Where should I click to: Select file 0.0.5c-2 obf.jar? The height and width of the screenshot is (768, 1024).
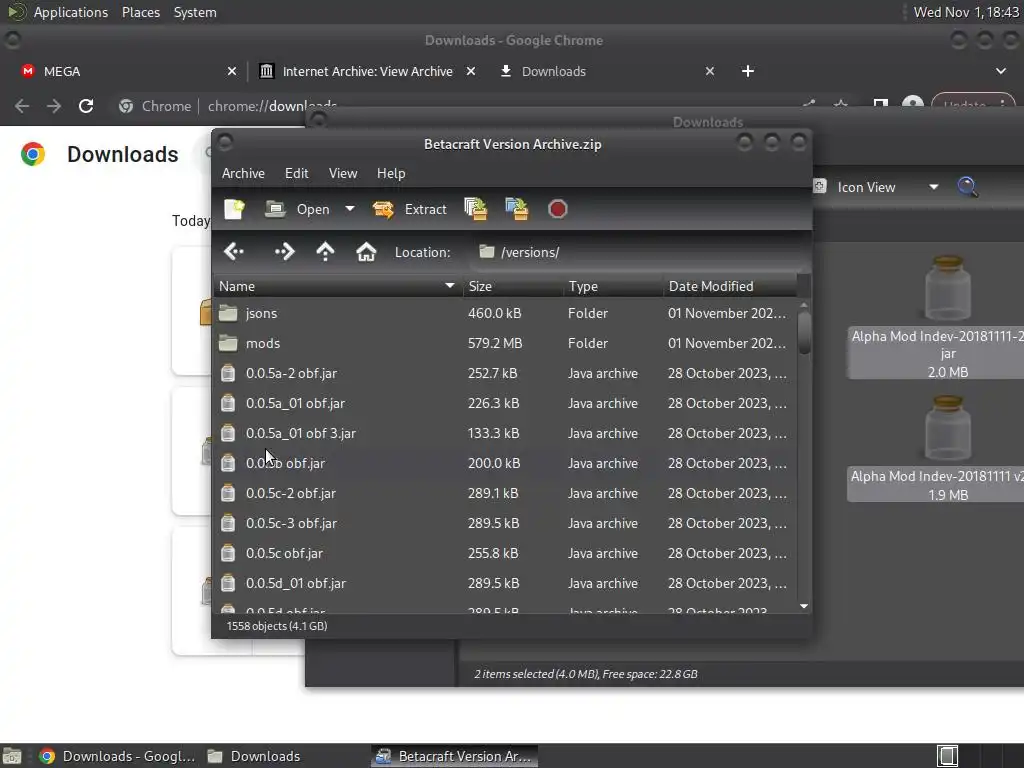pos(505,494)
